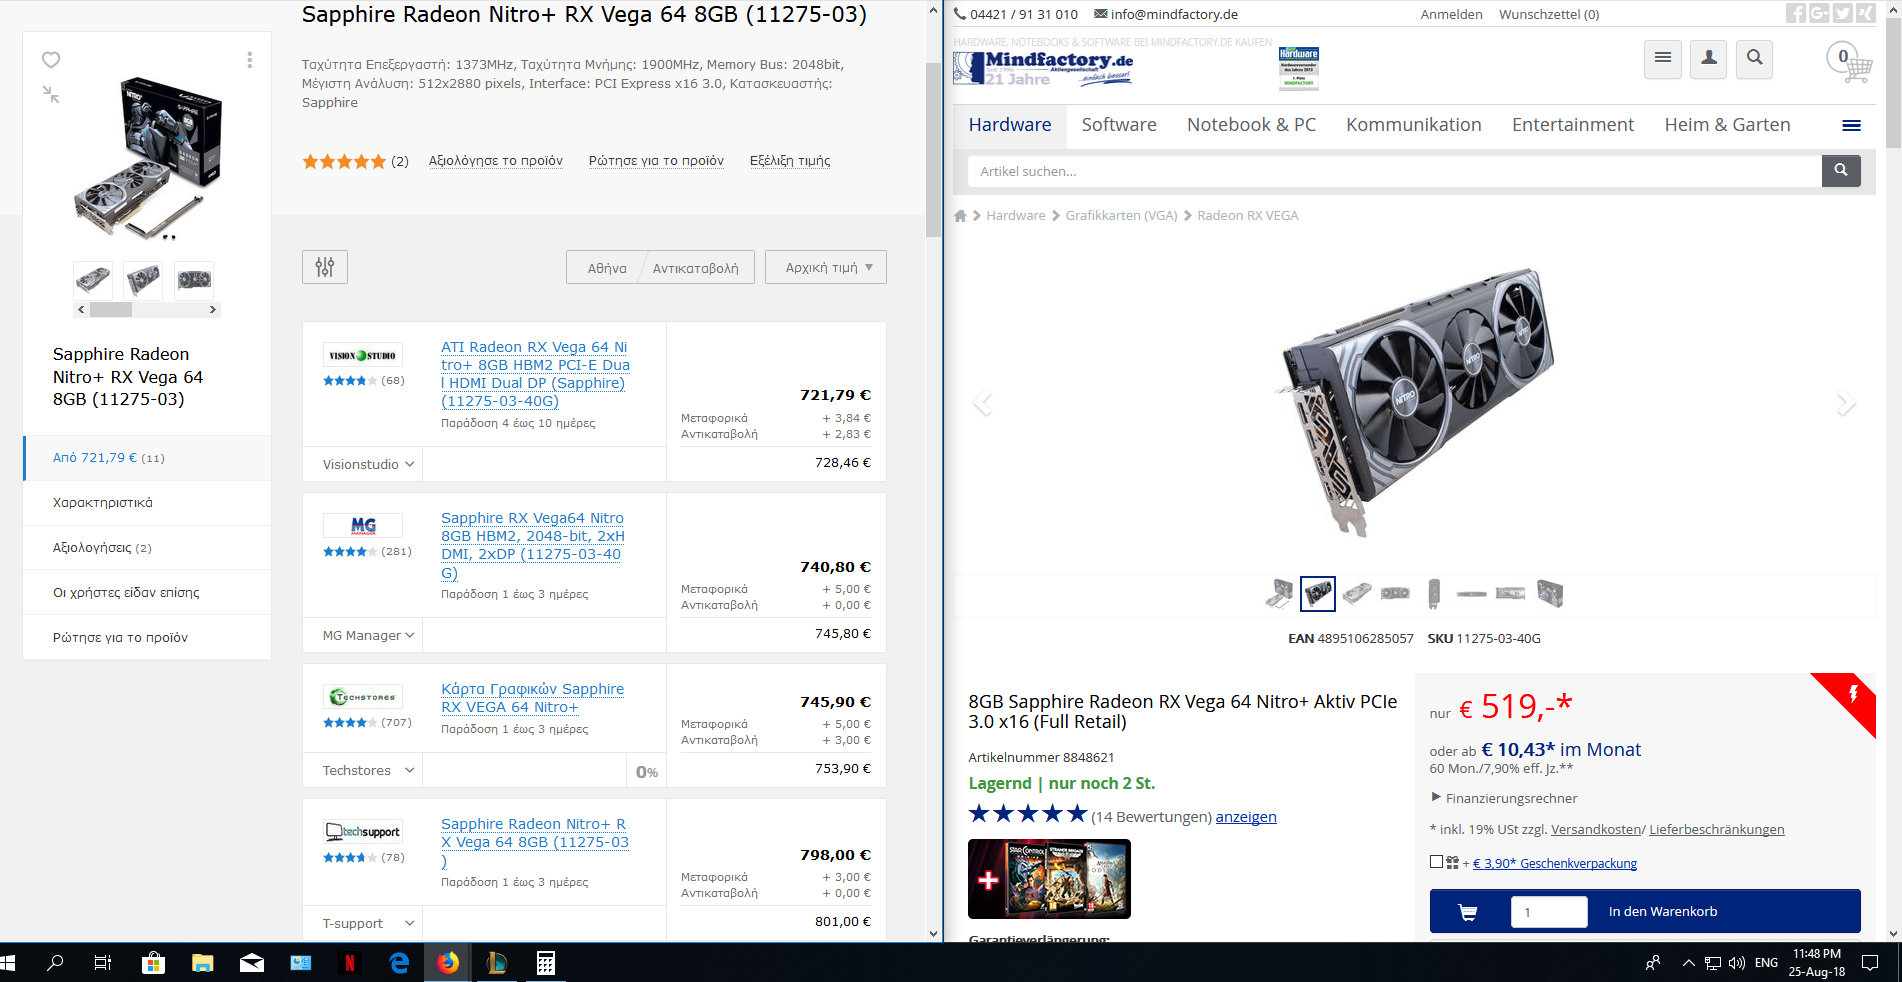
Task: Open Mindfactory Google Plus icon
Action: (1819, 13)
